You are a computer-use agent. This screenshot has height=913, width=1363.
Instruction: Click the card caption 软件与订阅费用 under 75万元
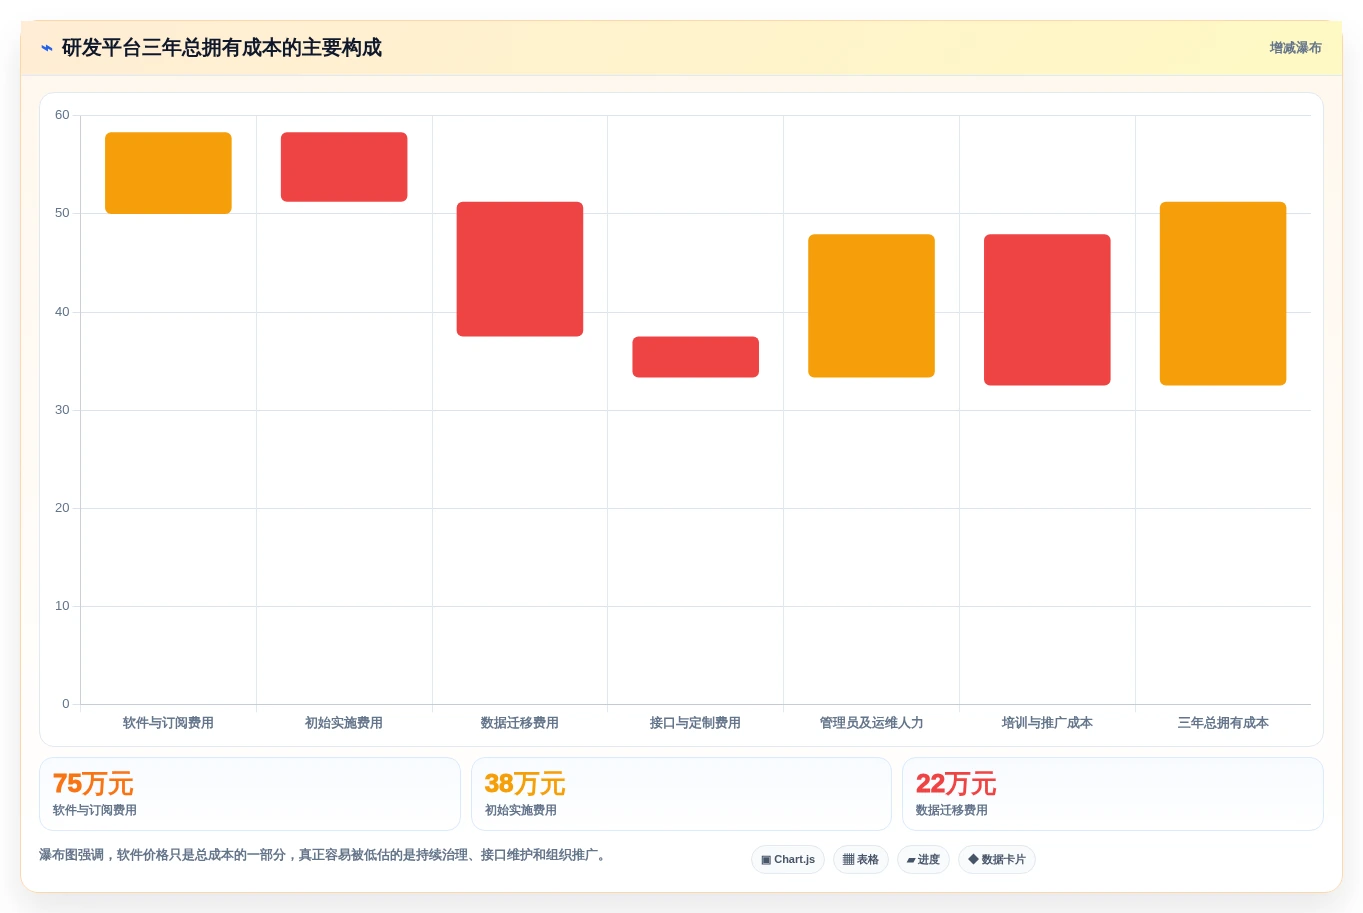pos(95,811)
